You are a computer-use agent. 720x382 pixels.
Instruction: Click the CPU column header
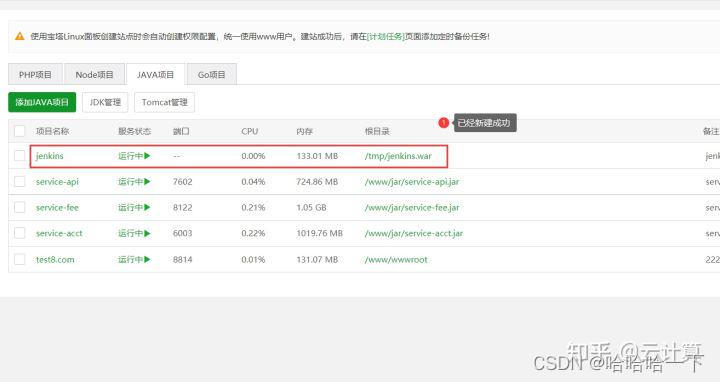pyautogui.click(x=250, y=131)
